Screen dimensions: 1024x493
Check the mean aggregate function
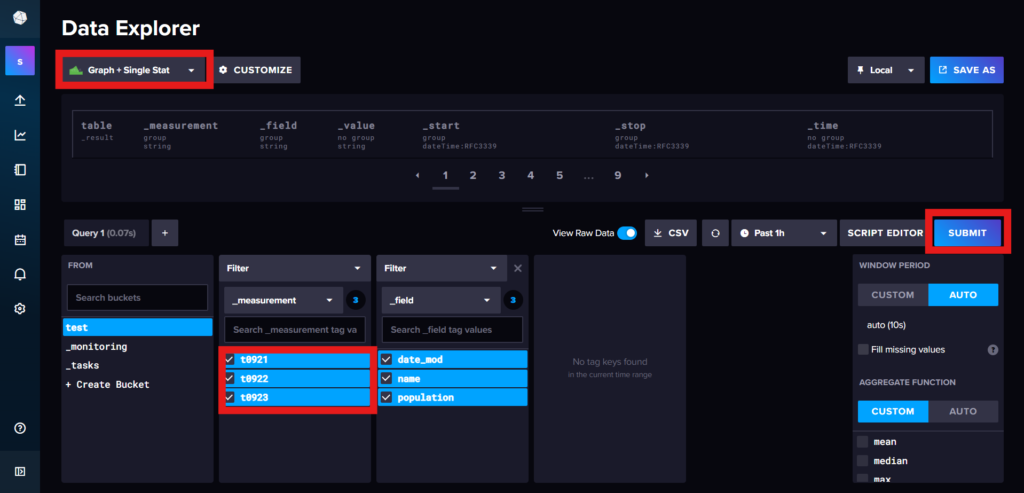[863, 441]
